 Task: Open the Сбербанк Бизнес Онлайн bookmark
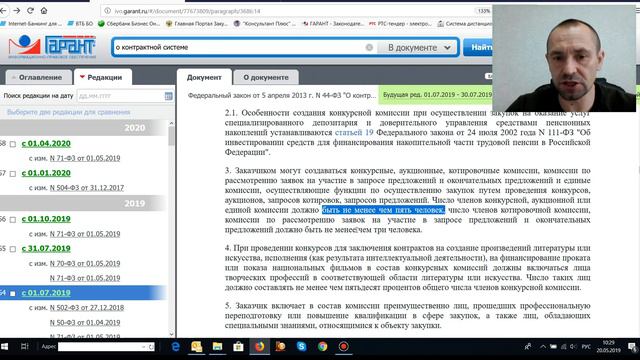coord(129,24)
